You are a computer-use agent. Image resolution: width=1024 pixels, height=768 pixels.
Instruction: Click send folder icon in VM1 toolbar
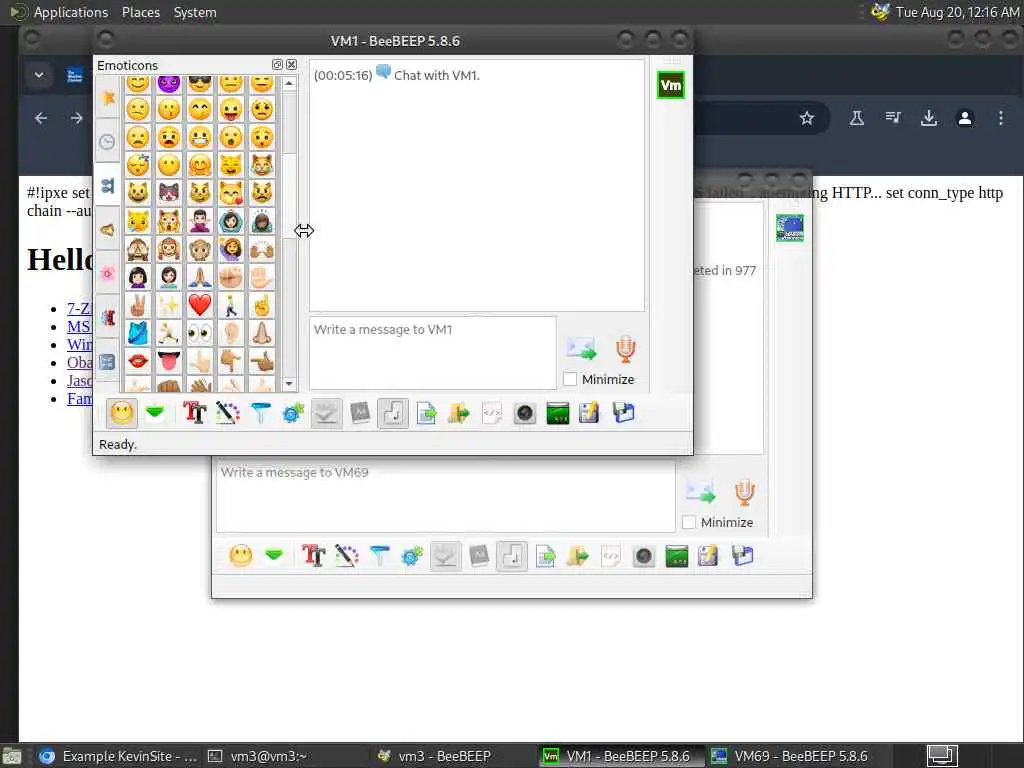[x=458, y=413]
